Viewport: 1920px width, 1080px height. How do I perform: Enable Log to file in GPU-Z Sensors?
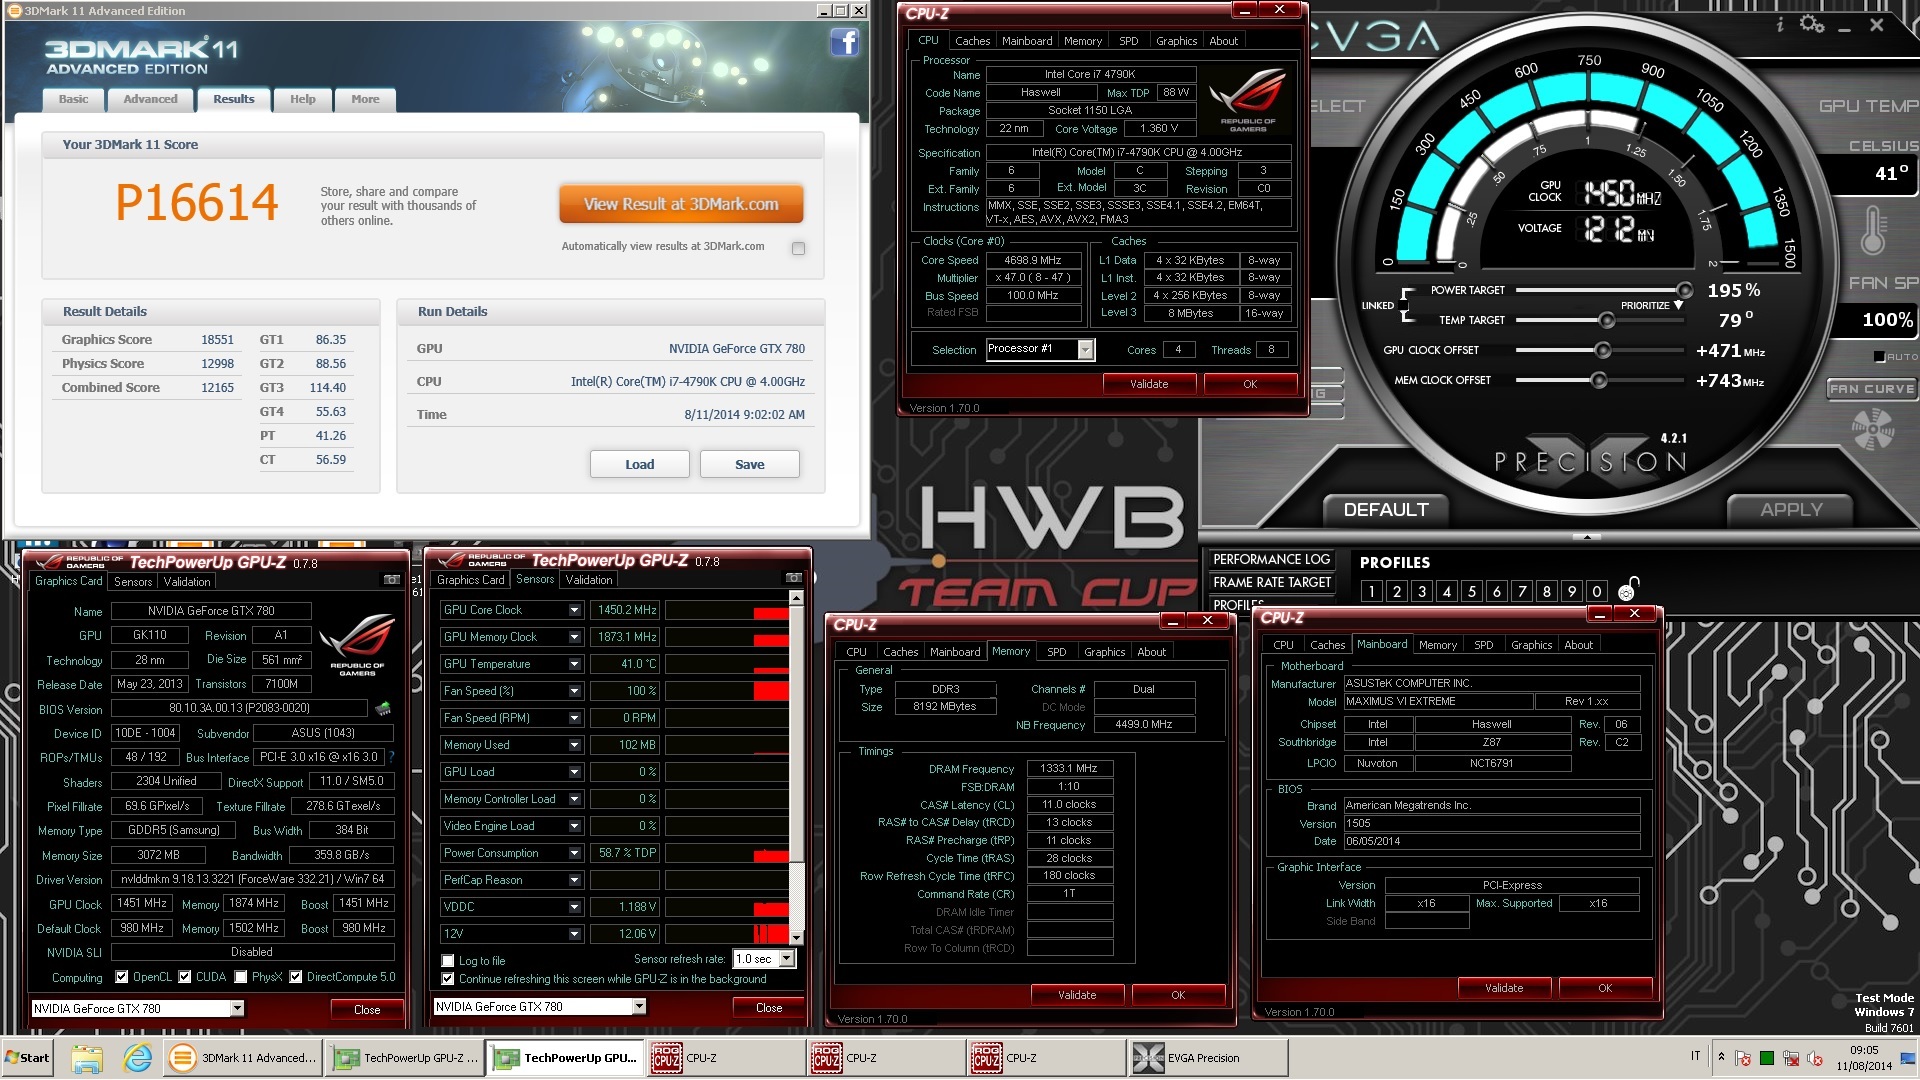tap(448, 961)
